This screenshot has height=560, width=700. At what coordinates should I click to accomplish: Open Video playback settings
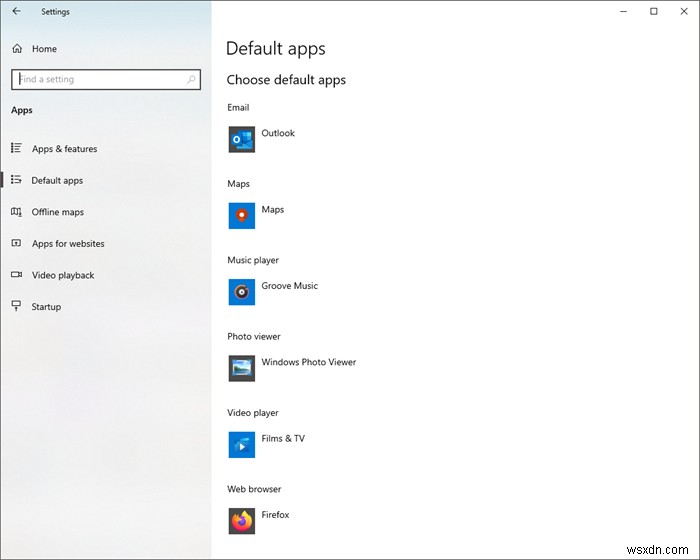63,276
